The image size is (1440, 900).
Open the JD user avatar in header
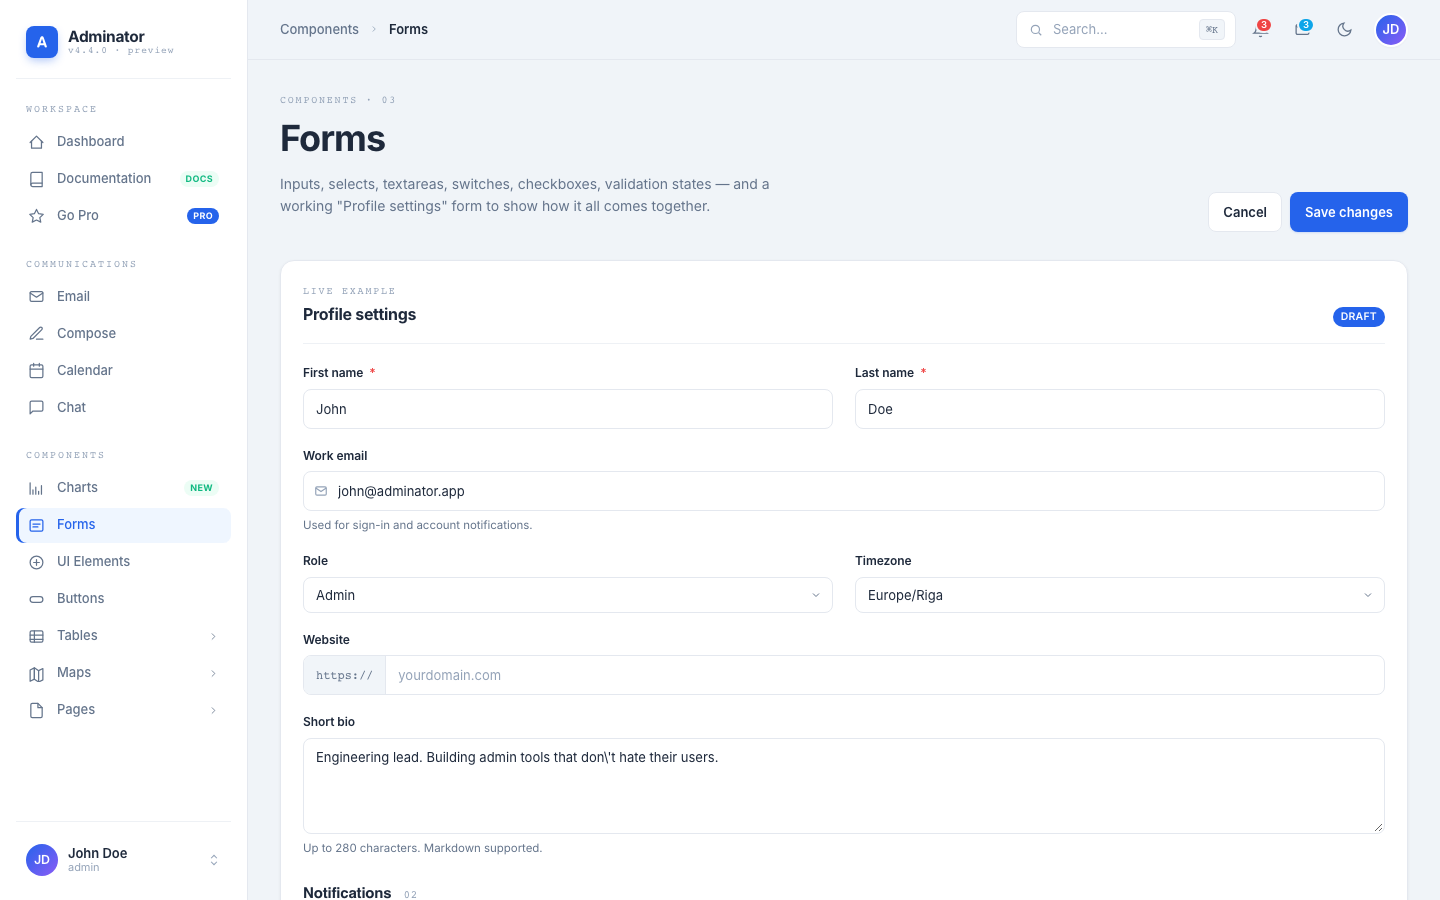[1391, 30]
